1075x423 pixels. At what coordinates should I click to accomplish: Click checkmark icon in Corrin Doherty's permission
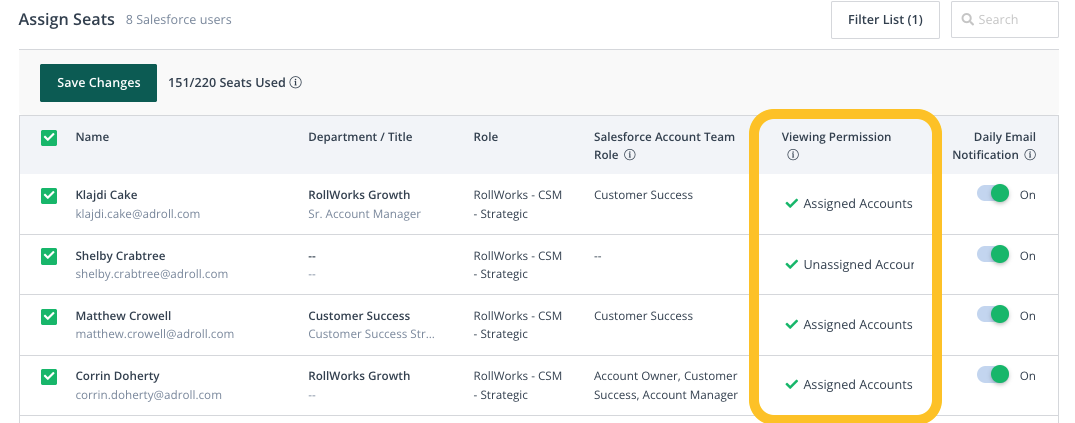(791, 385)
